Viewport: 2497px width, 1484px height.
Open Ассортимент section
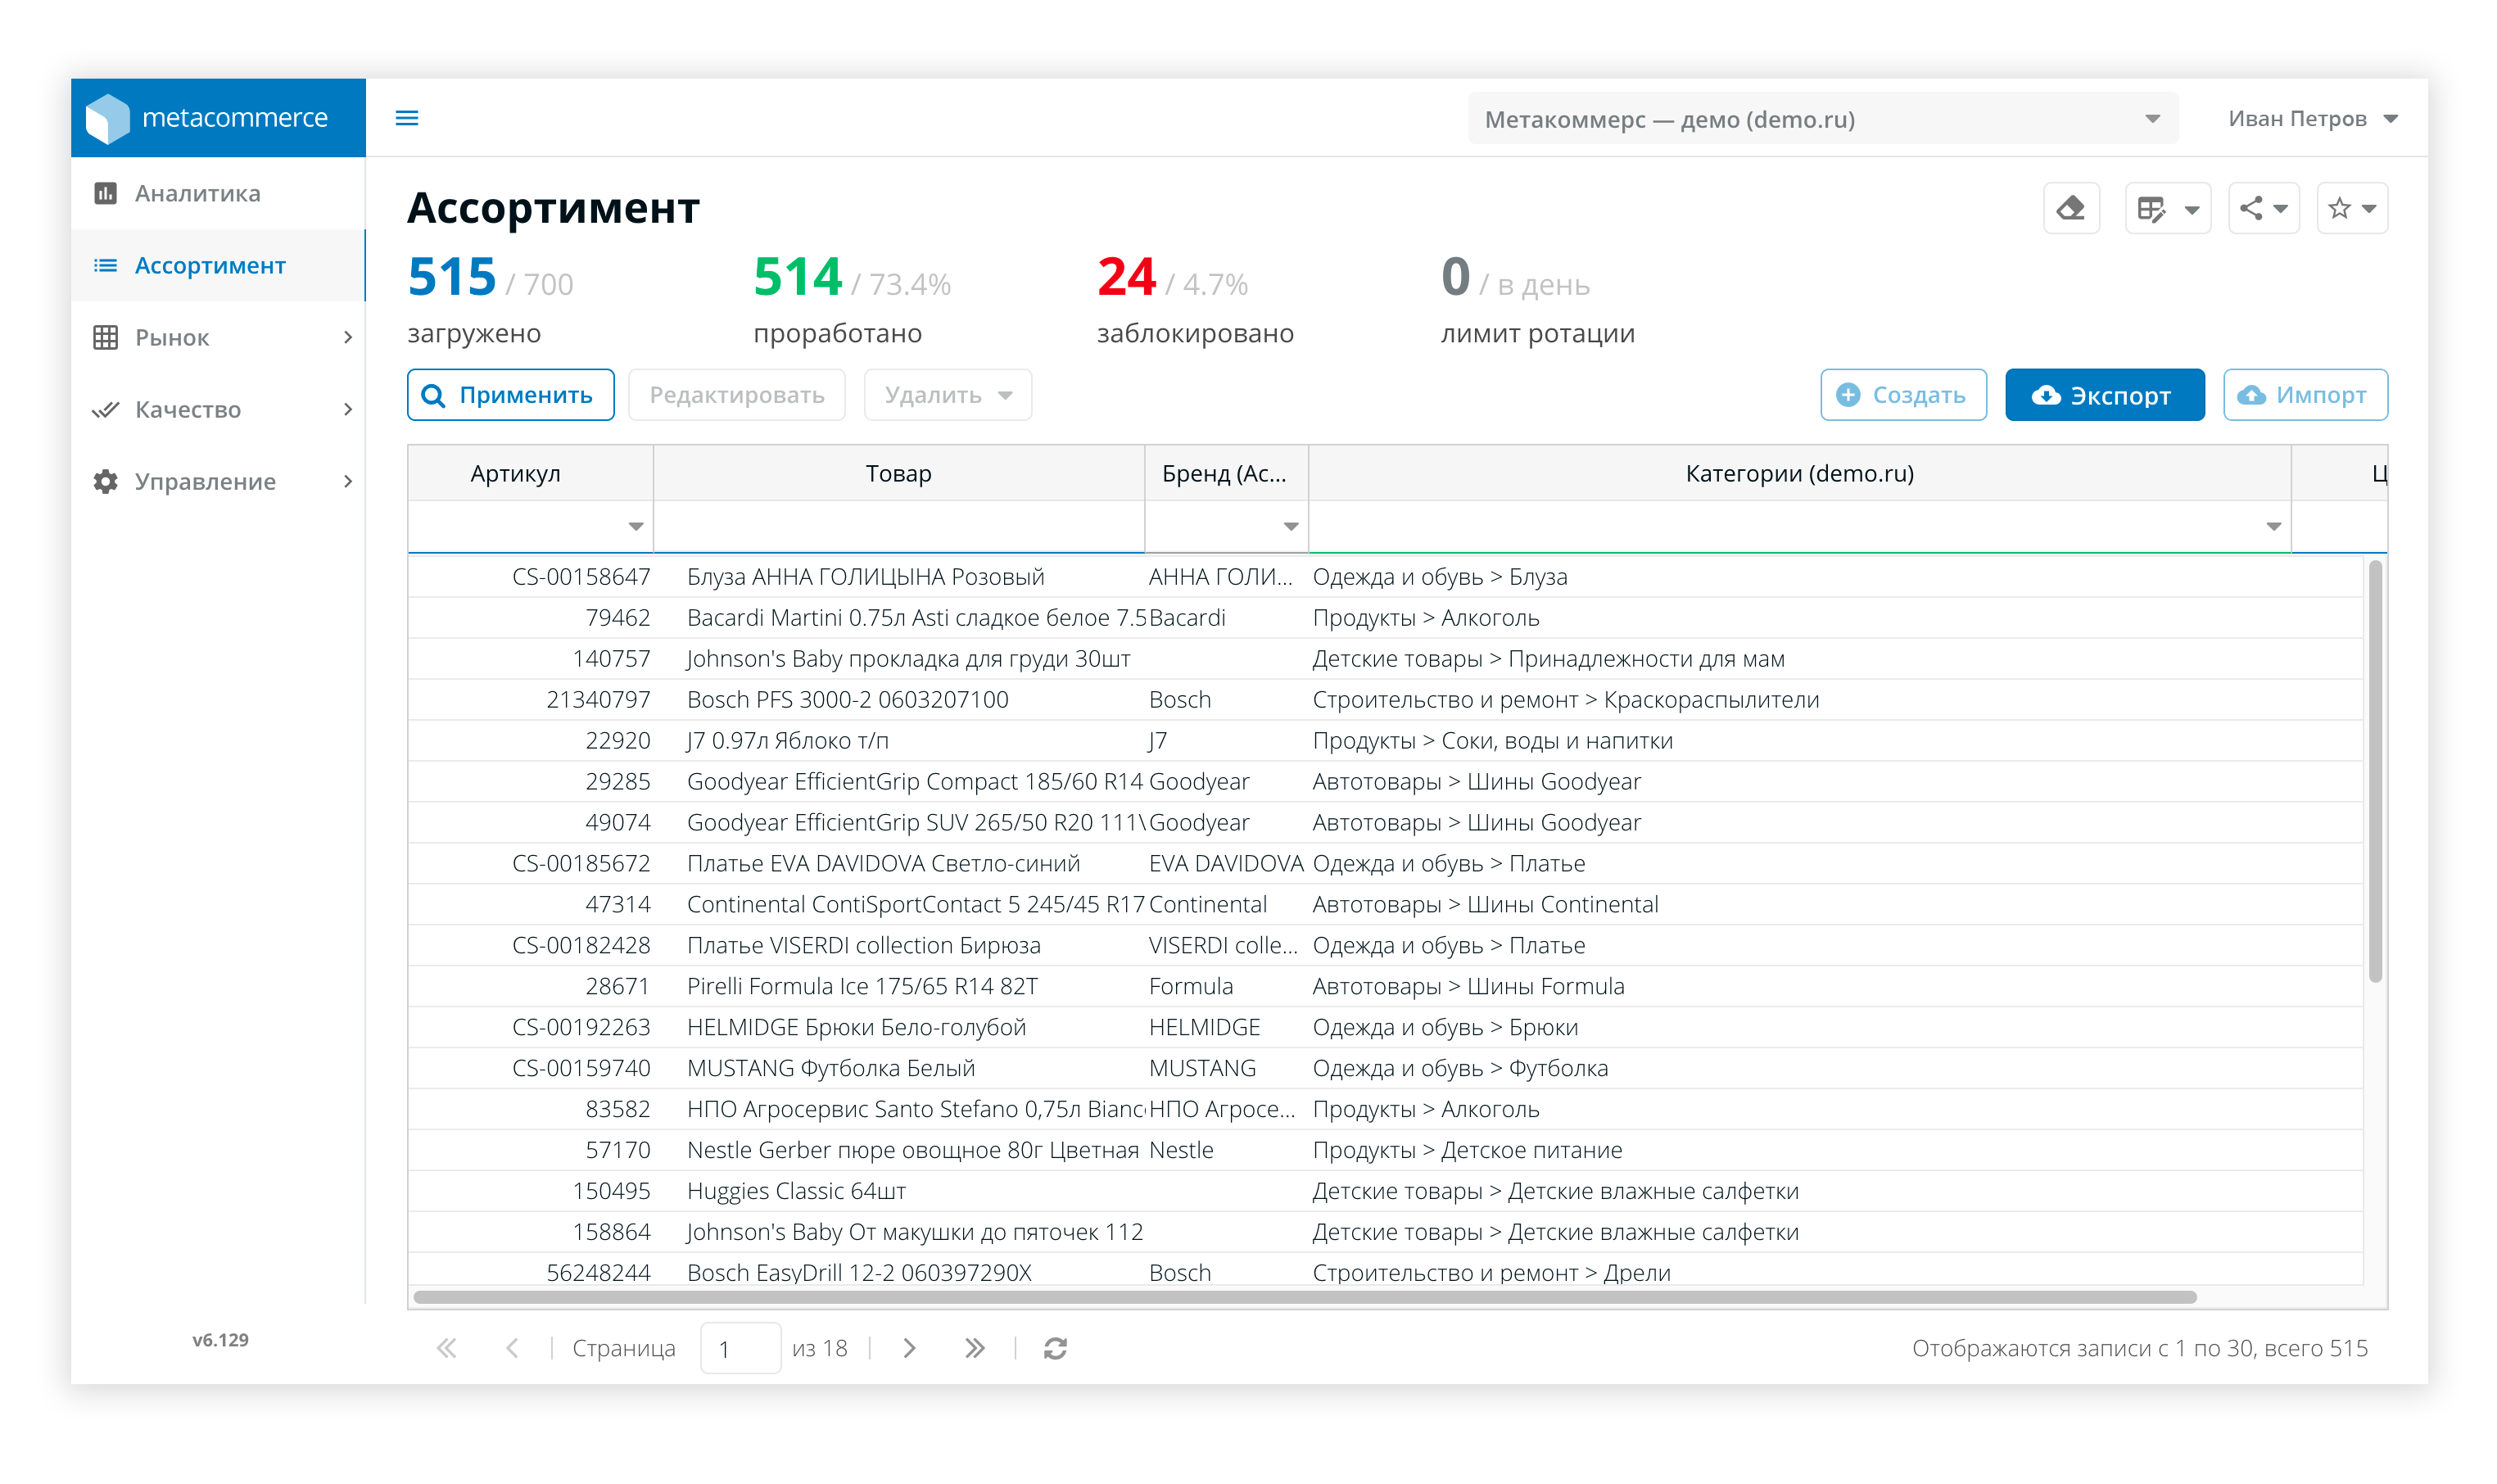[x=218, y=265]
